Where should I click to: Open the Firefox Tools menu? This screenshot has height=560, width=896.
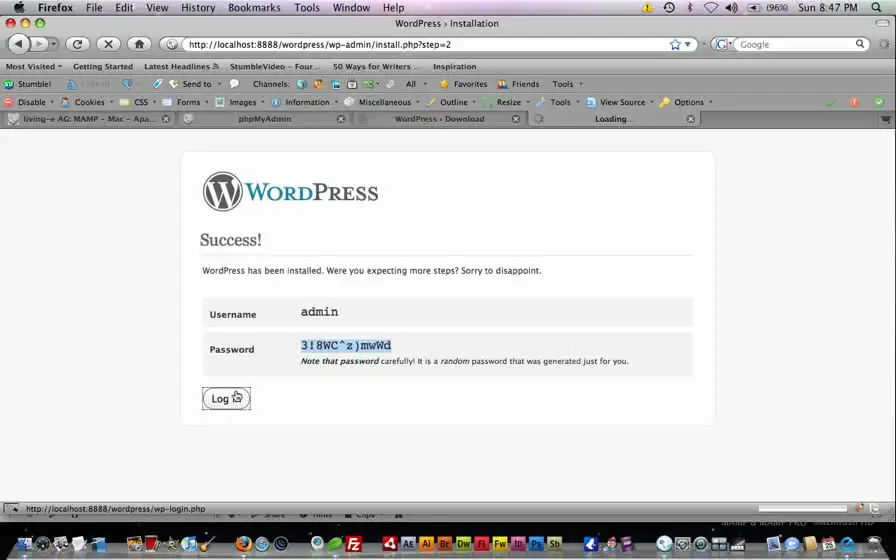(307, 7)
